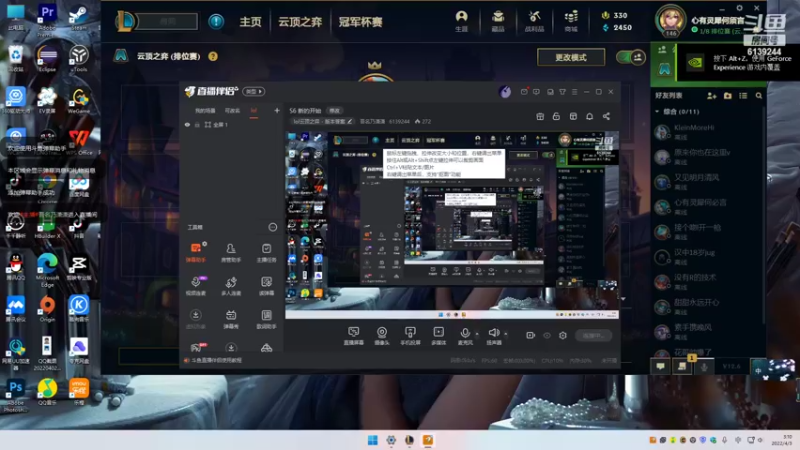Toggle the open party switch beside 更改模式
800x450 pixels.
631,57
